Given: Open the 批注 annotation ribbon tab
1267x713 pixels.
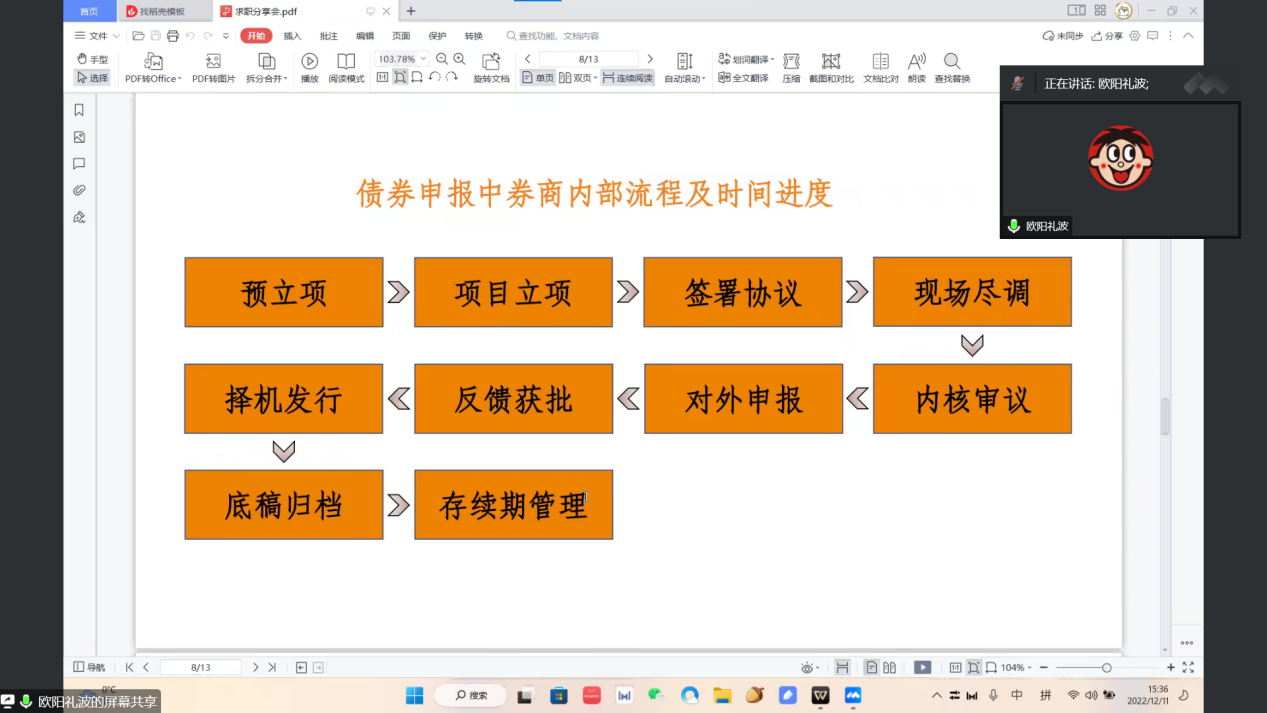Looking at the screenshot, I should (x=329, y=36).
